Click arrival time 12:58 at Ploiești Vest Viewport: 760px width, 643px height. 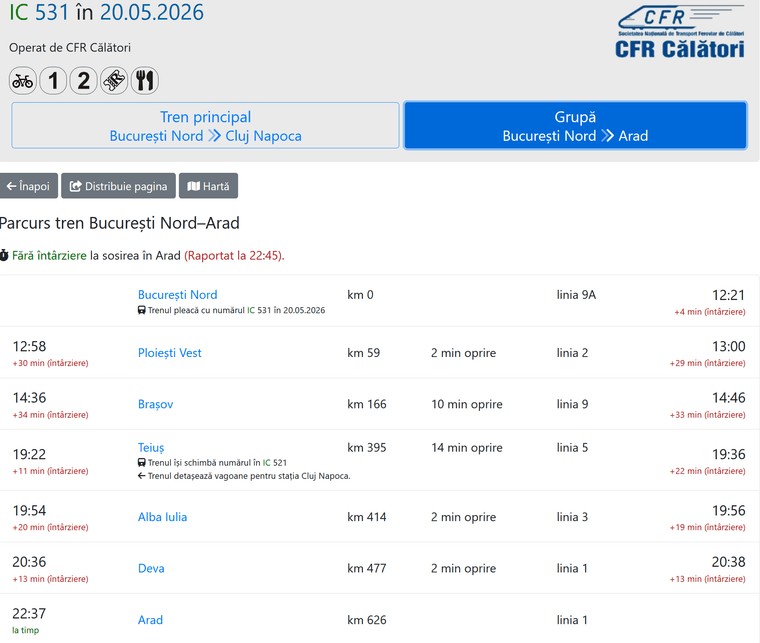click(29, 346)
